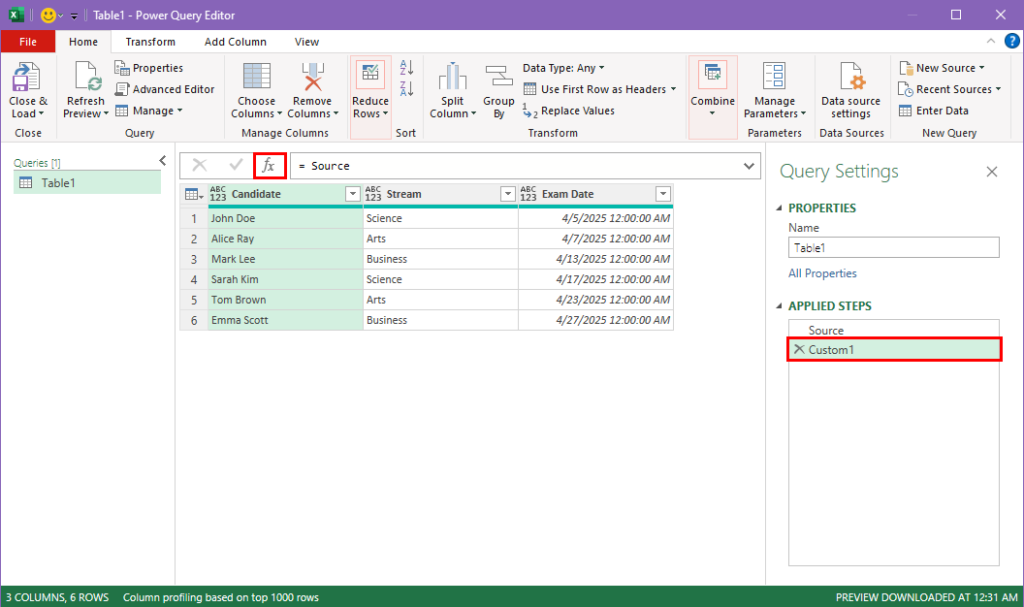1024x607 pixels.
Task: Click the Stream column data type icon
Action: coord(373,193)
